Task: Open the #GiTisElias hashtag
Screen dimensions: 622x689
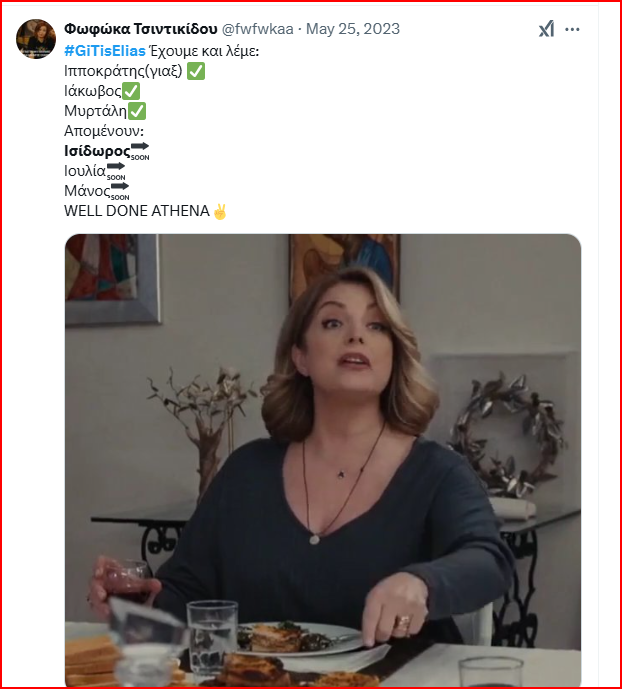Action: point(105,50)
